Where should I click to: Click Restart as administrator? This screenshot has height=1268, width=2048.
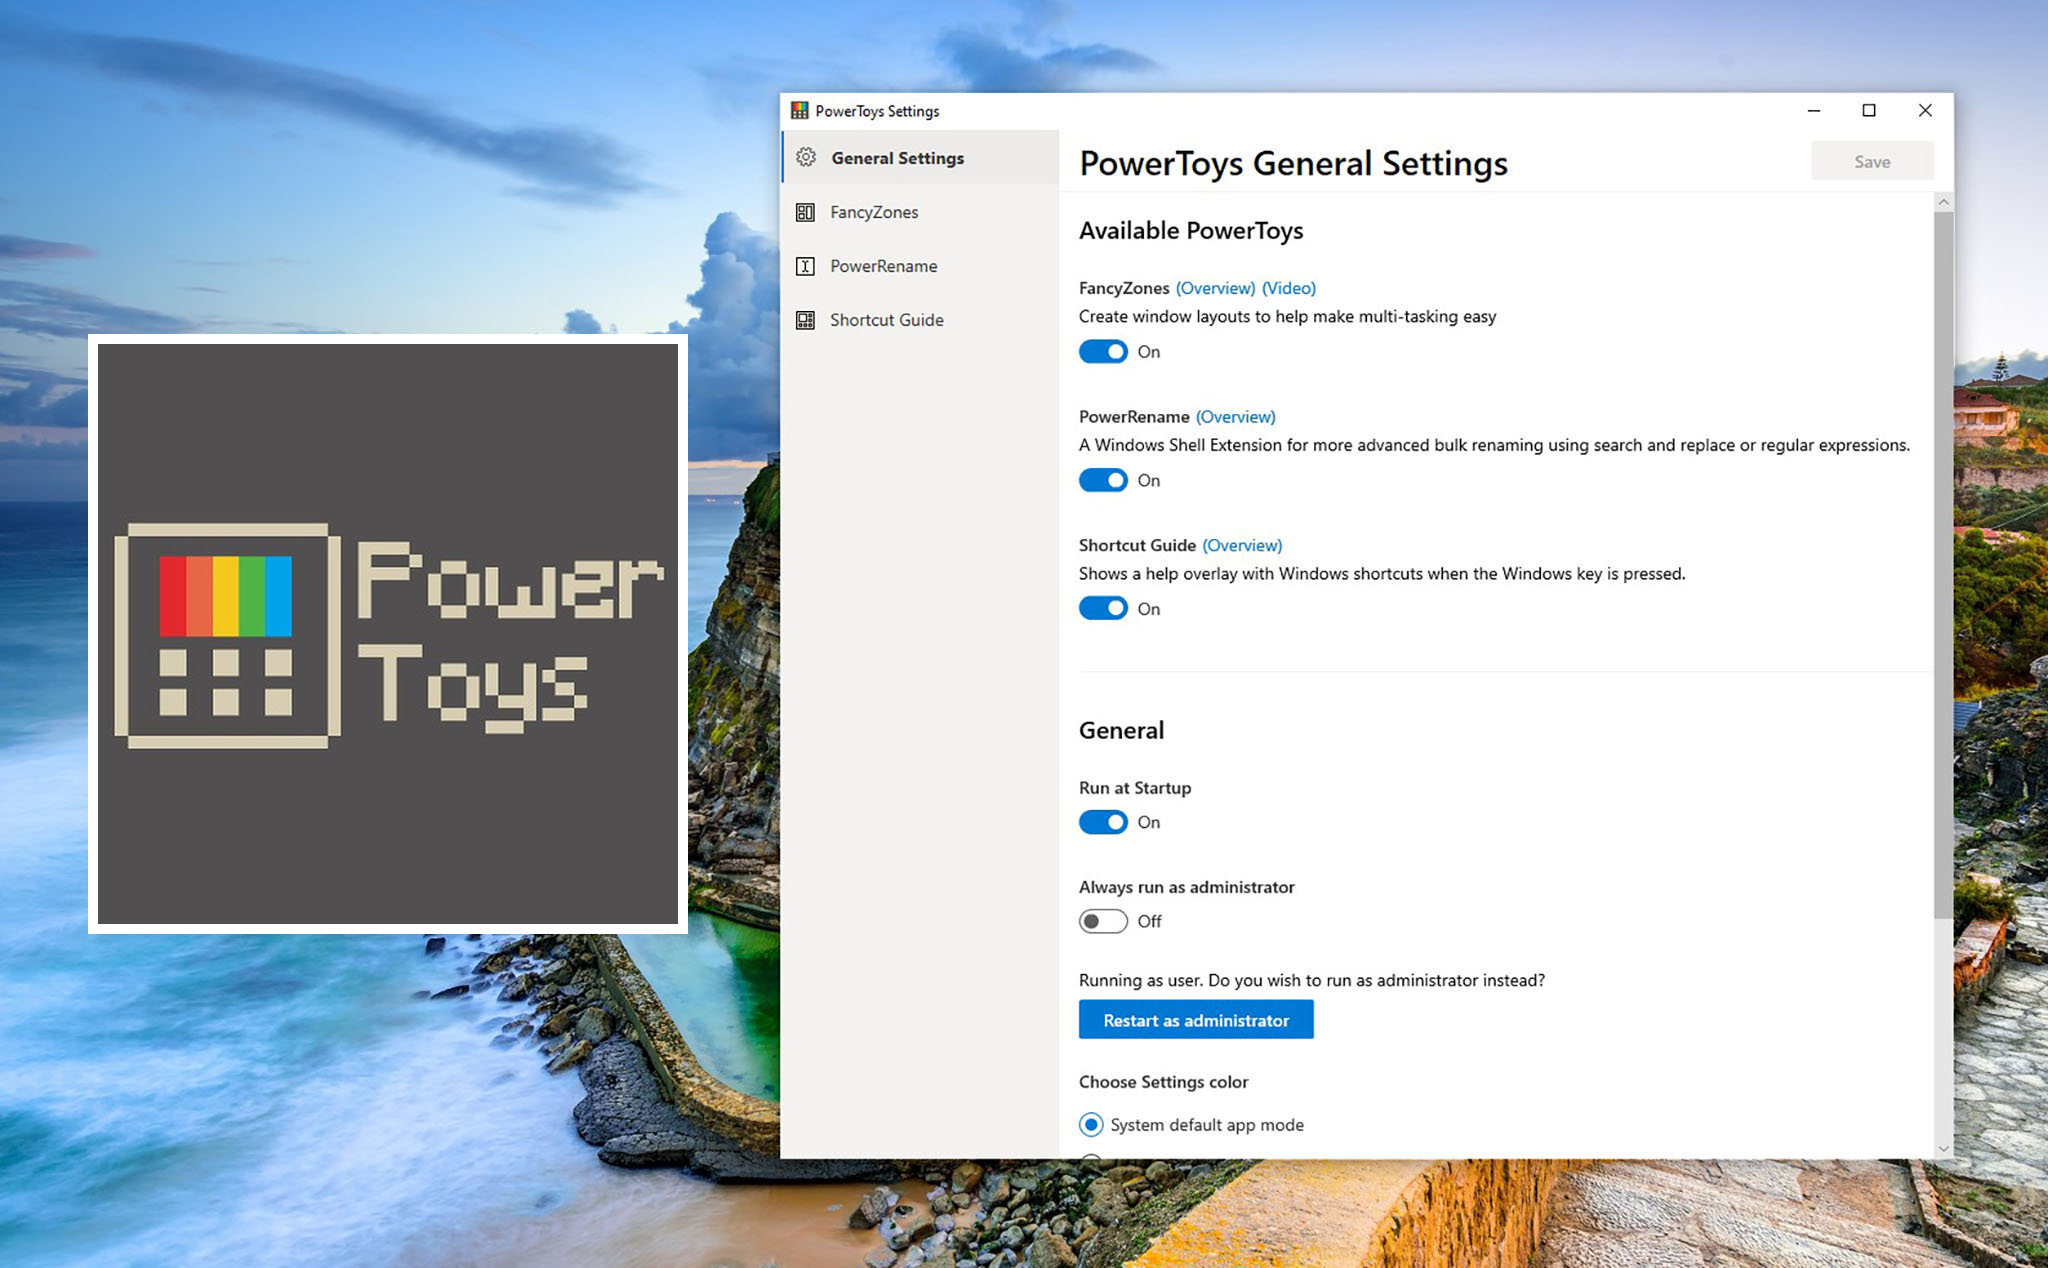pos(1196,1019)
